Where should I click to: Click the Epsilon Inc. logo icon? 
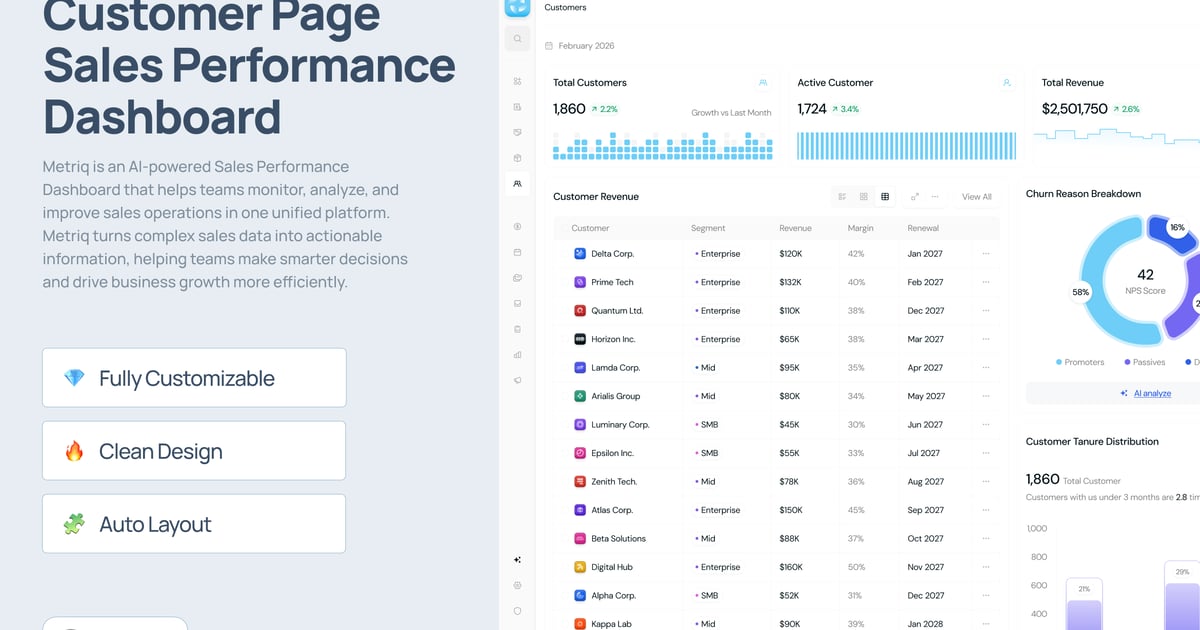click(x=579, y=453)
